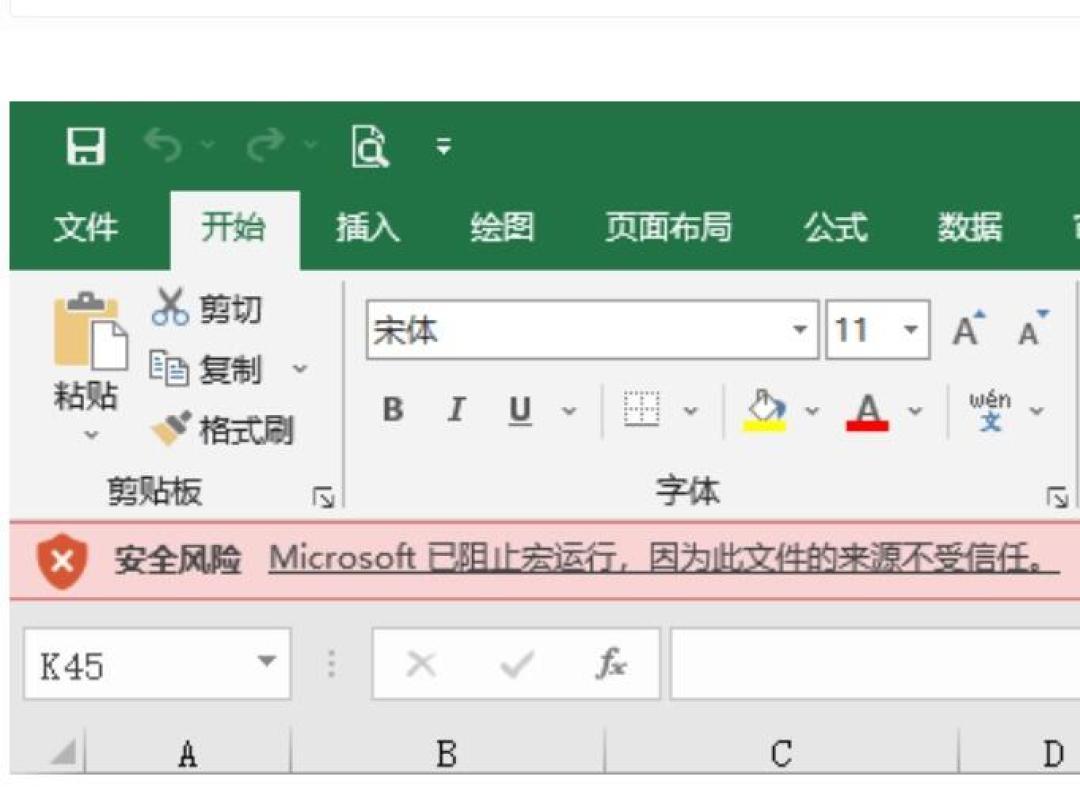The height and width of the screenshot is (811, 1080).
Task: Expand the phonetic guide dropdown arrow
Action: [x=1036, y=411]
